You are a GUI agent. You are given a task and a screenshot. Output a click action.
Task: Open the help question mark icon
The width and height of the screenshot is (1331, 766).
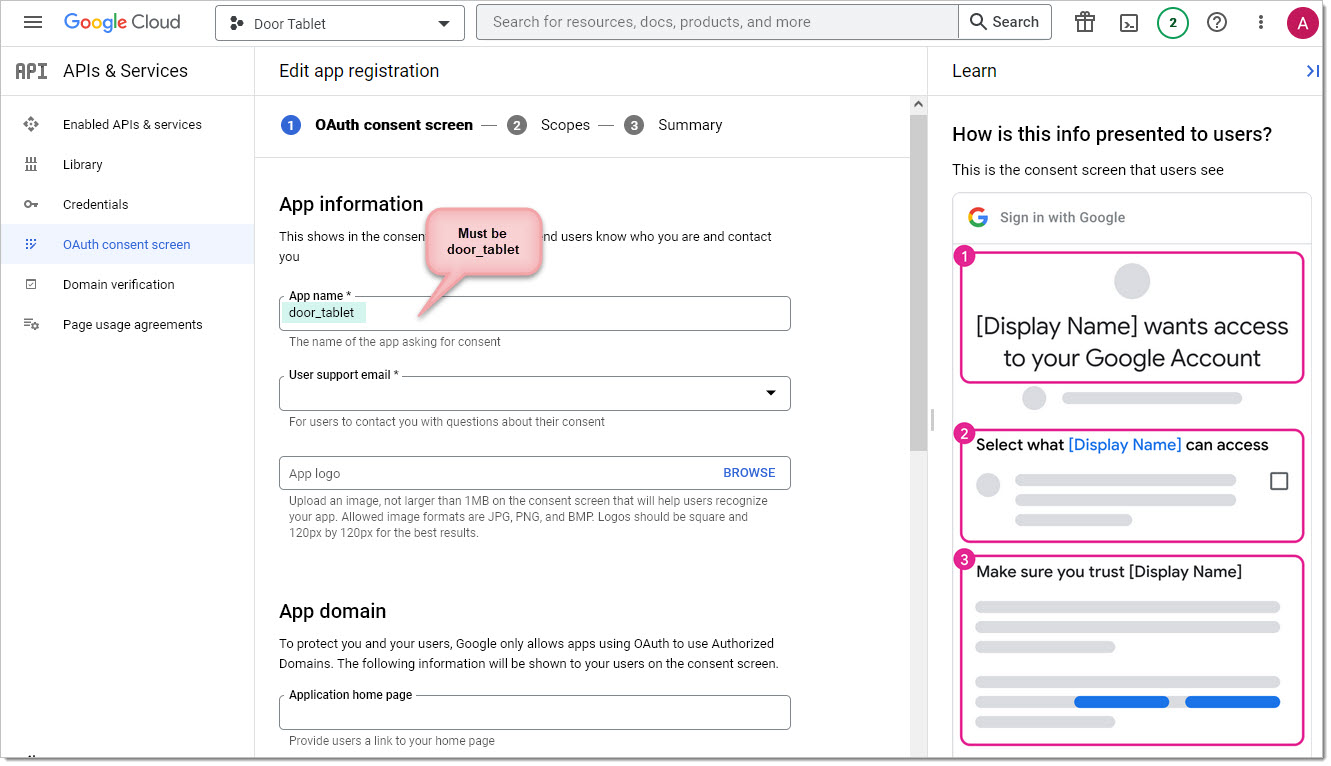tap(1217, 22)
